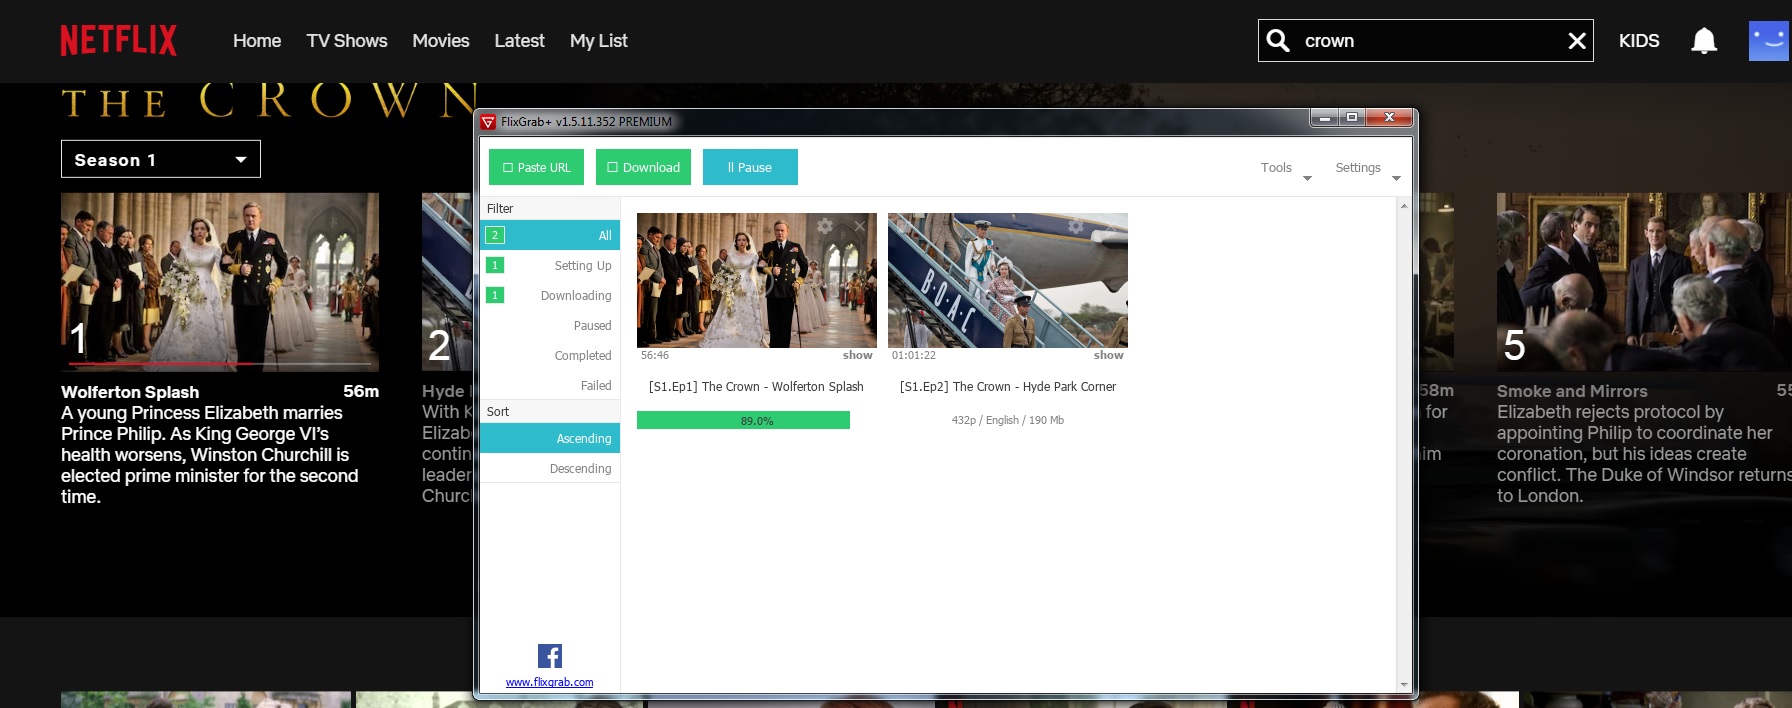This screenshot has width=1792, height=708.
Task: Click the Wolferton Splash episode title on Netflix
Action: 130,392
